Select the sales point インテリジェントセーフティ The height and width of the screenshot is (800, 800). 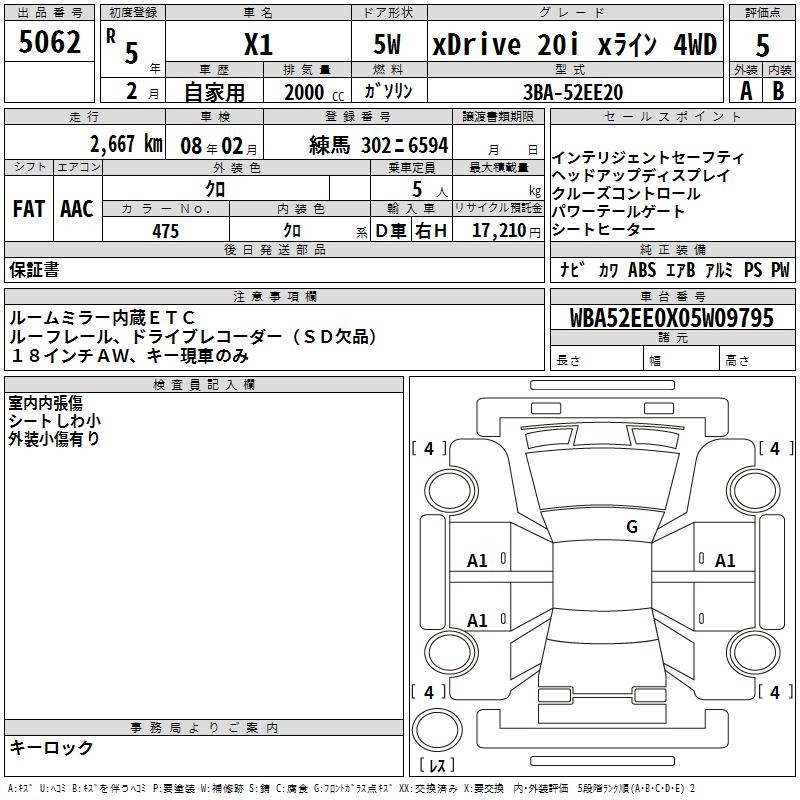coord(647,157)
